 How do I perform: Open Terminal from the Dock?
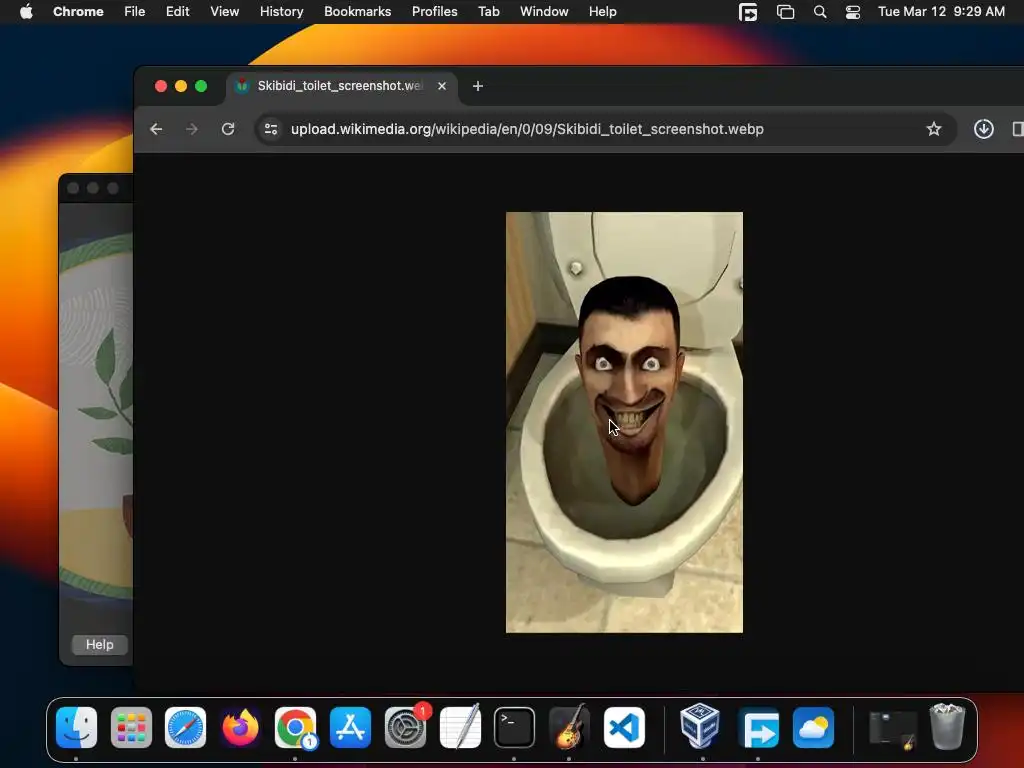pos(514,728)
